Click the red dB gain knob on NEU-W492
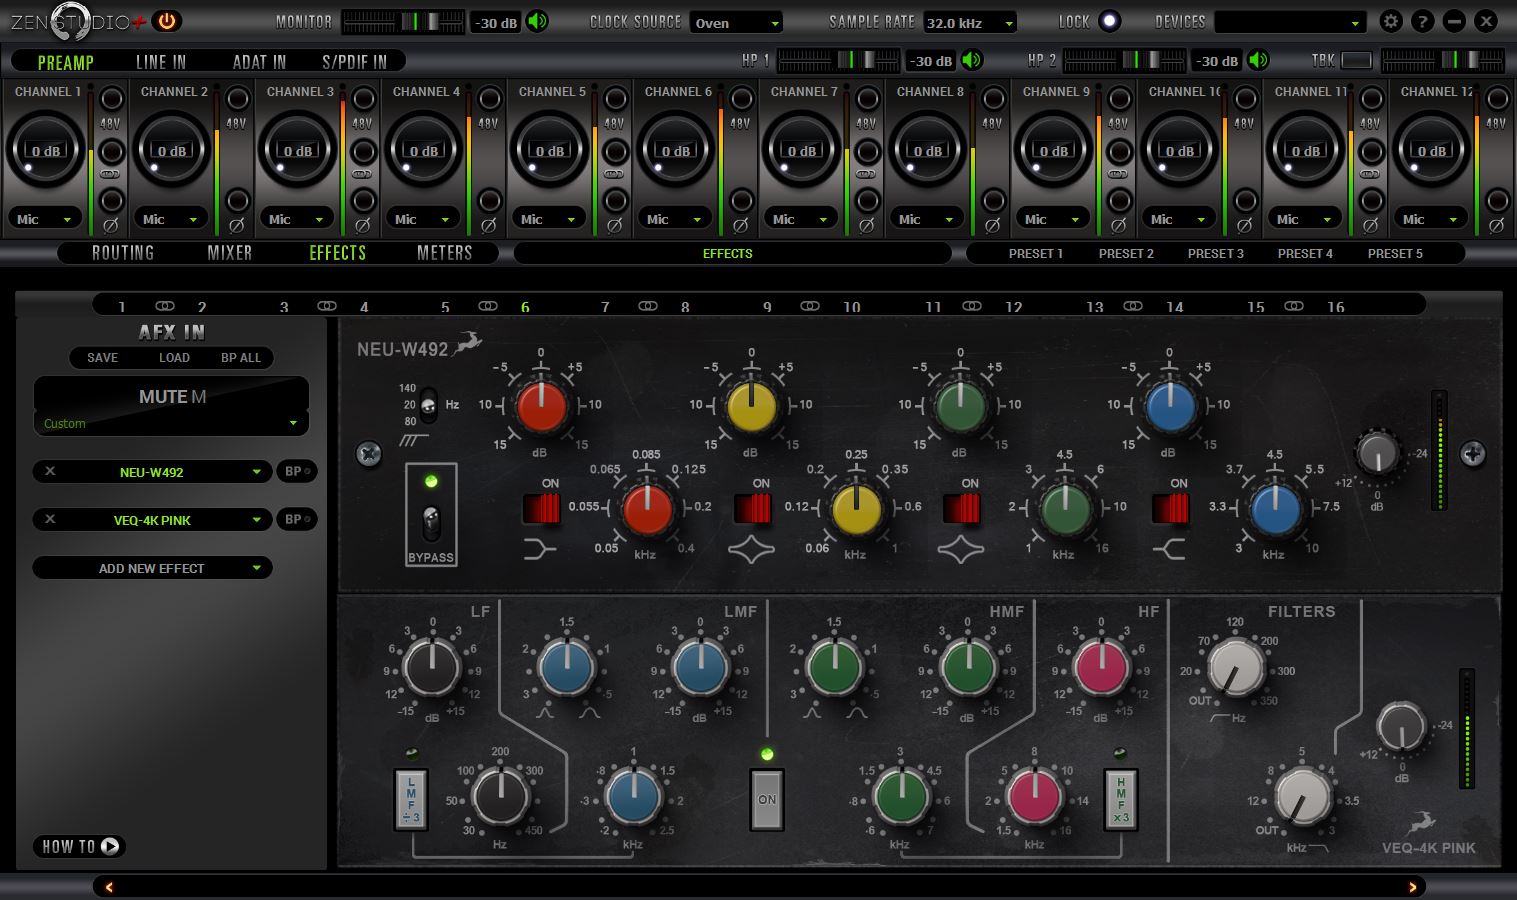Image resolution: width=1517 pixels, height=900 pixels. click(542, 405)
